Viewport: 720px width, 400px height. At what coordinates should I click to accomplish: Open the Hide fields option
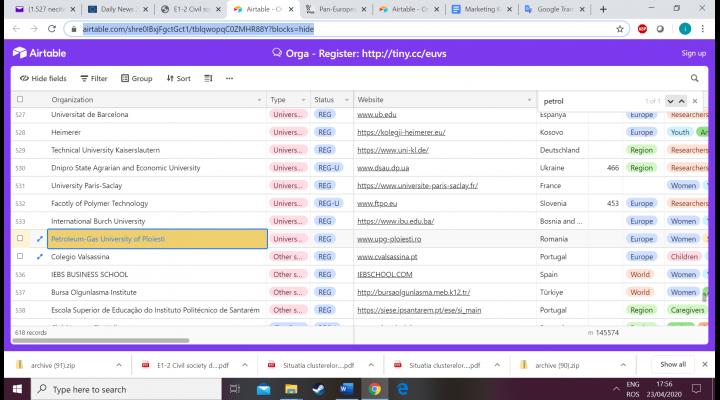pyautogui.click(x=43, y=79)
